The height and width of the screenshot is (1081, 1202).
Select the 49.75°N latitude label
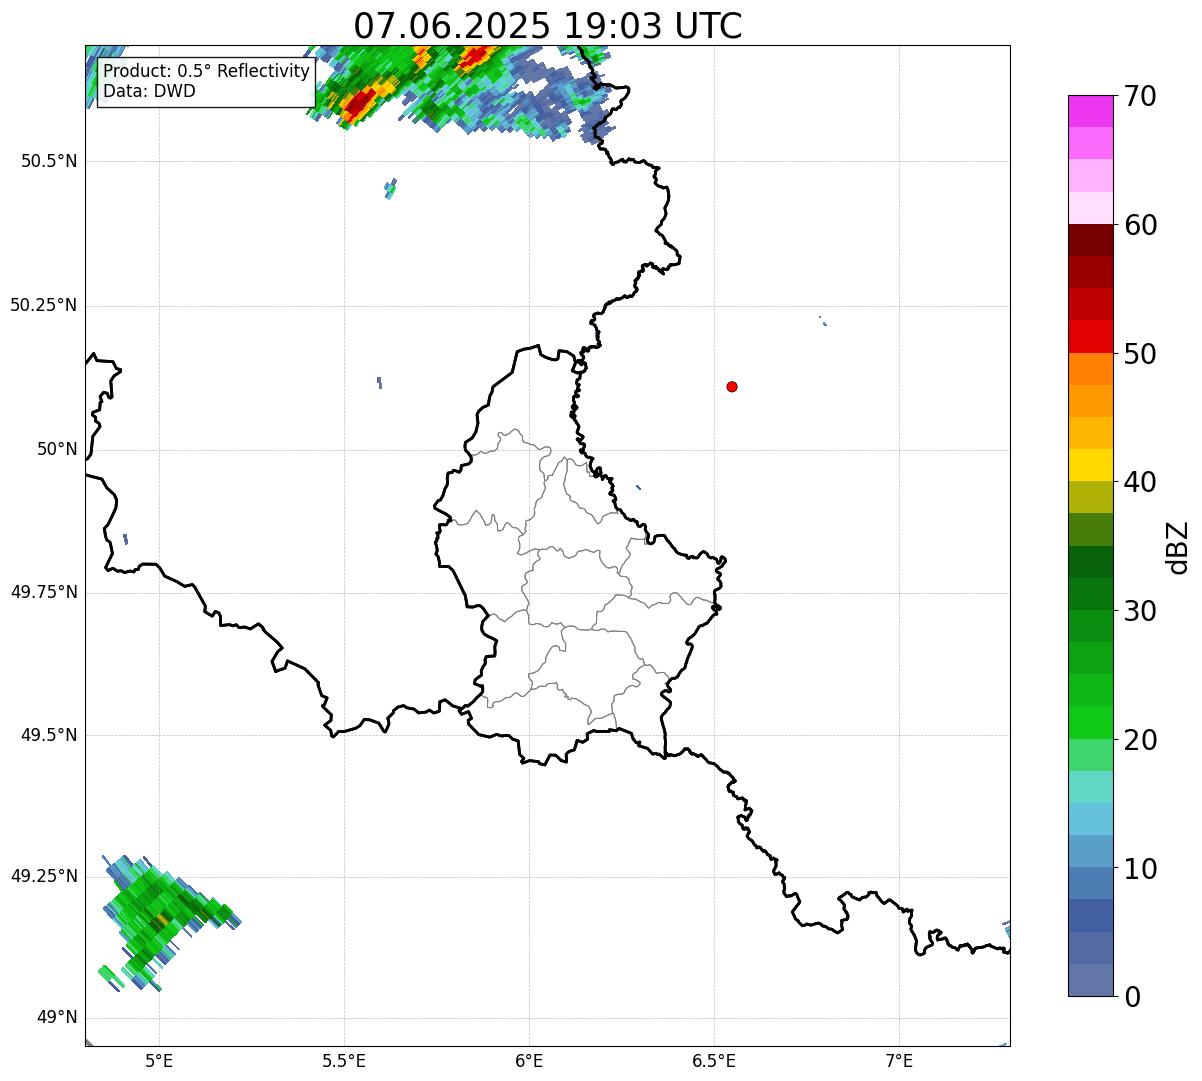click(x=44, y=592)
